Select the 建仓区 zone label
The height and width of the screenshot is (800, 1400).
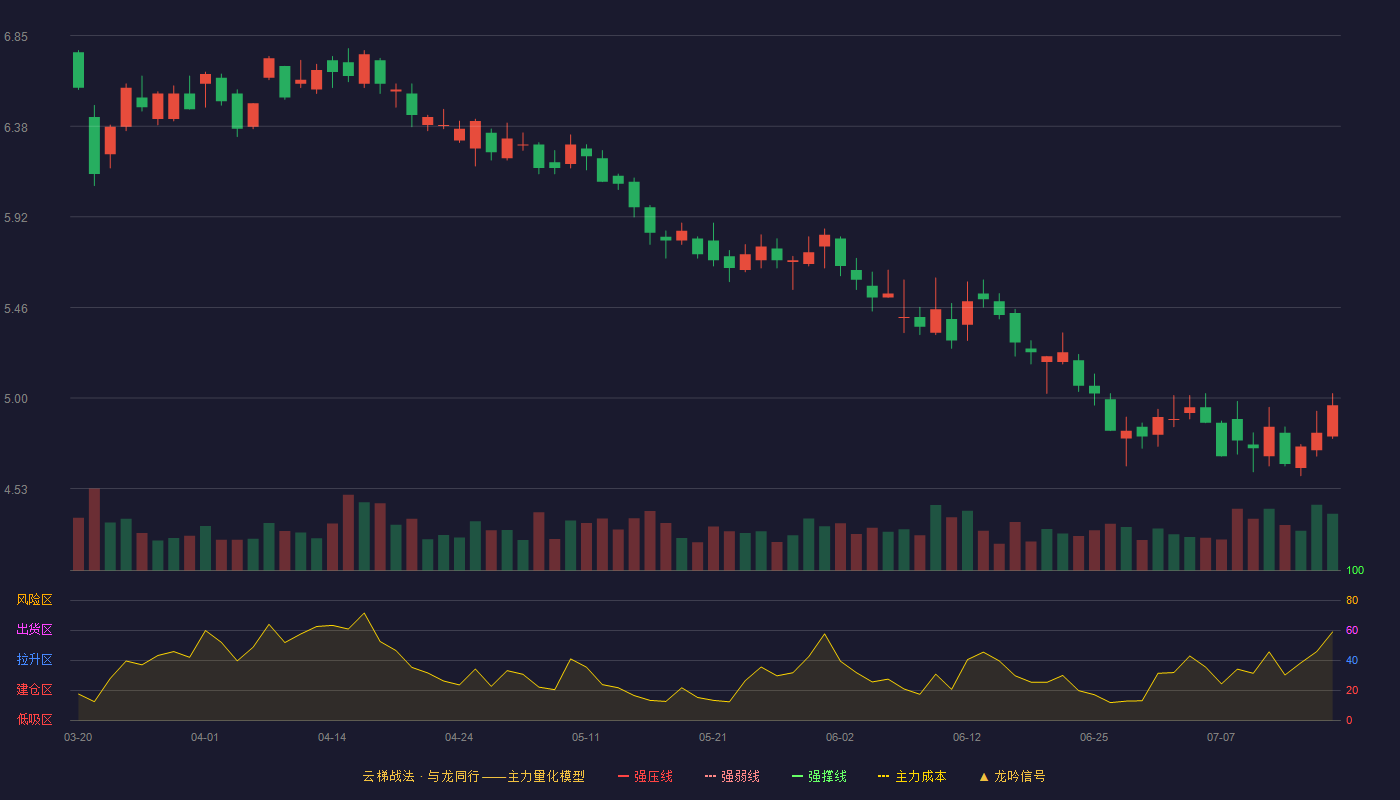(x=35, y=690)
